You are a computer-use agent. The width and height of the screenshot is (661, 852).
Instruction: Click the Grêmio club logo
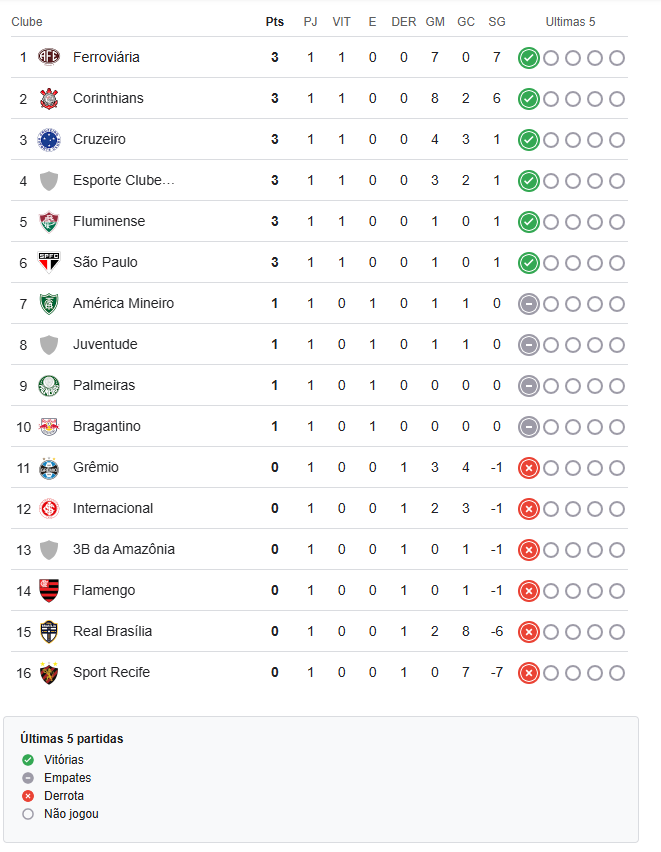pos(49,468)
